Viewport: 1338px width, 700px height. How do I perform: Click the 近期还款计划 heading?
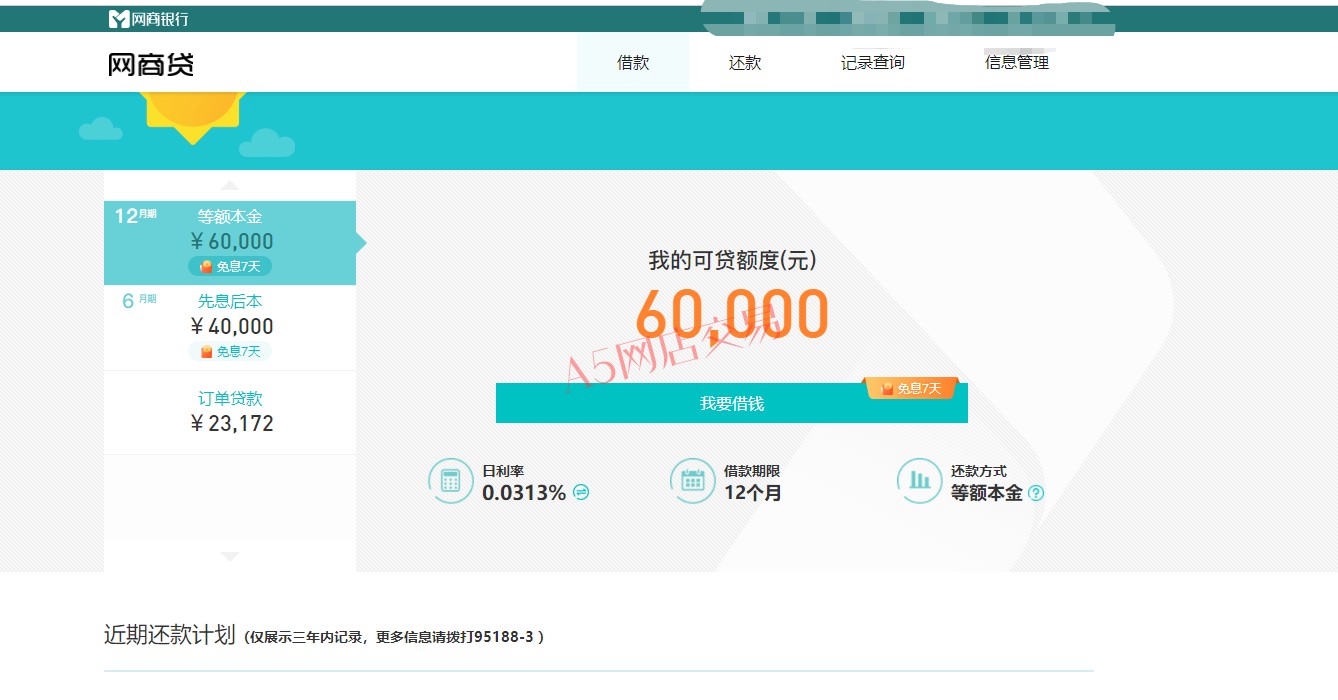point(170,635)
